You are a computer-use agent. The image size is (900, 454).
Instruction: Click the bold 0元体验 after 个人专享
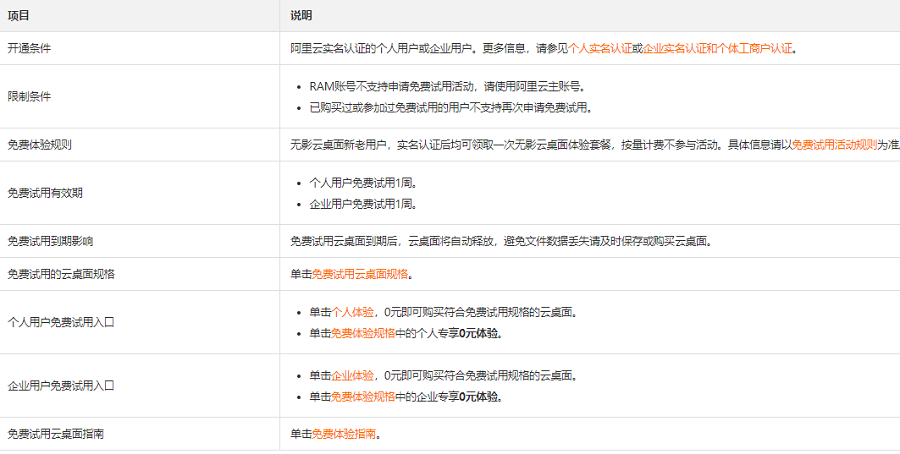[480, 333]
